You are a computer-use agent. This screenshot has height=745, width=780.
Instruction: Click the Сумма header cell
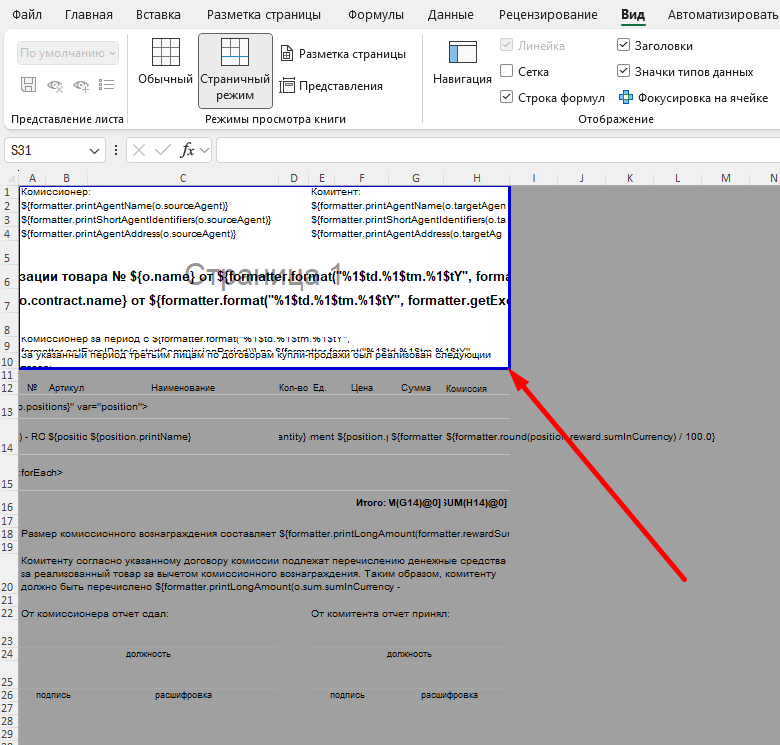[416, 388]
